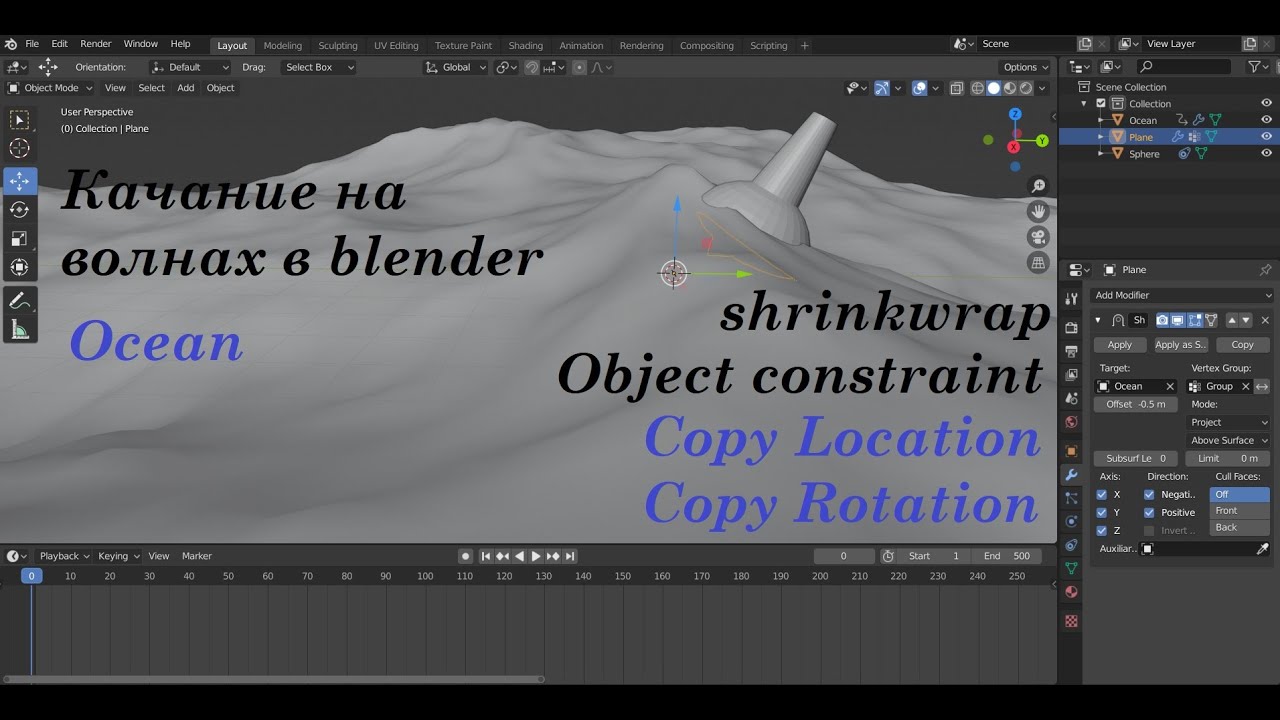1280x720 pixels.
Task: Toggle Y axis checkbox
Action: tap(1102, 512)
